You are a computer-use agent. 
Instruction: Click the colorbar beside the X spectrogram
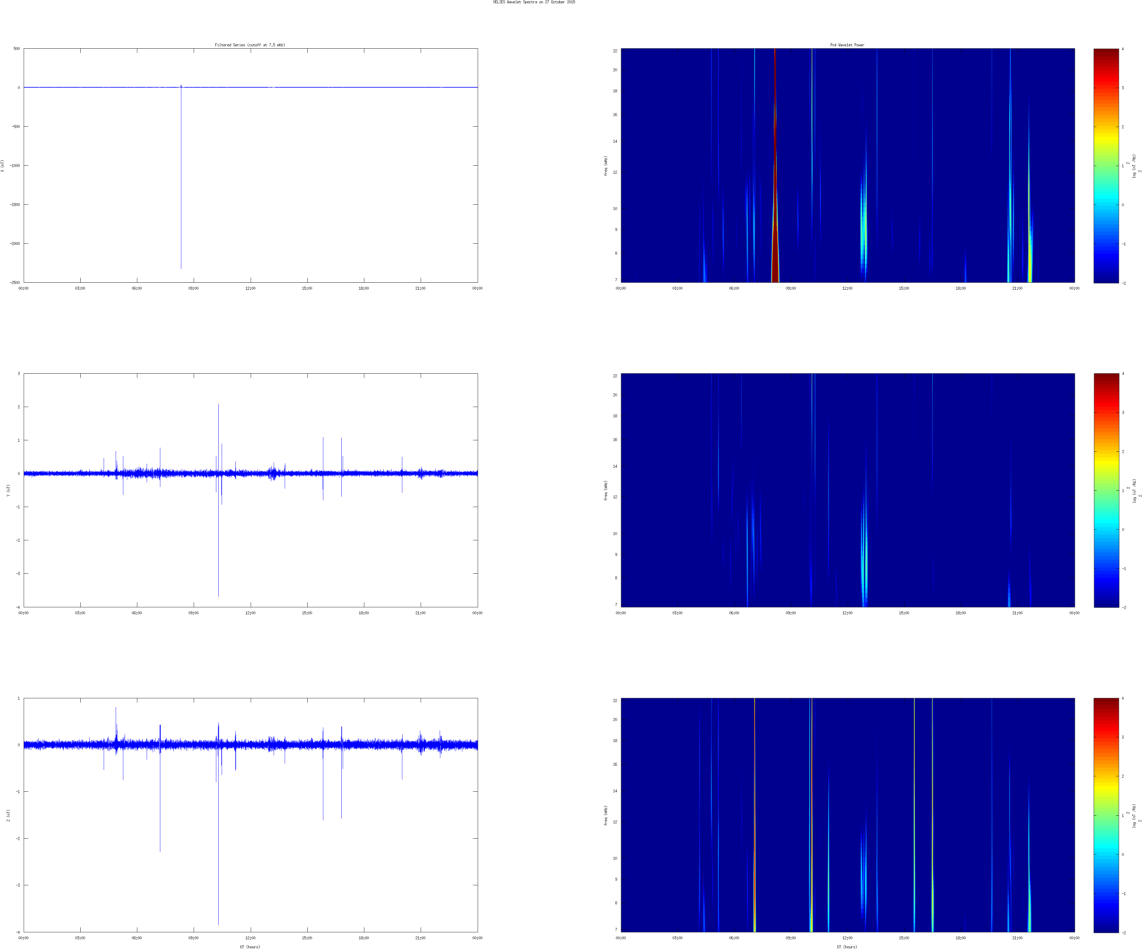[1106, 165]
